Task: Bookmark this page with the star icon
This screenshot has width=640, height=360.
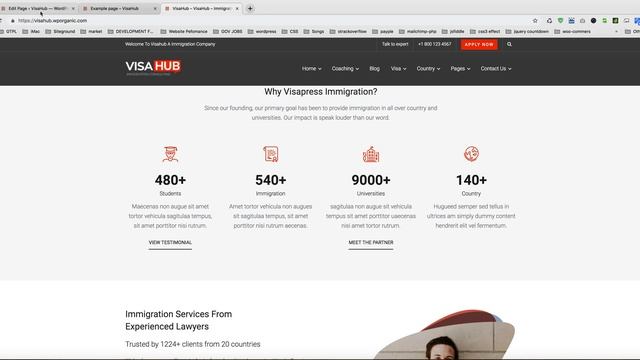Action: pos(535,20)
